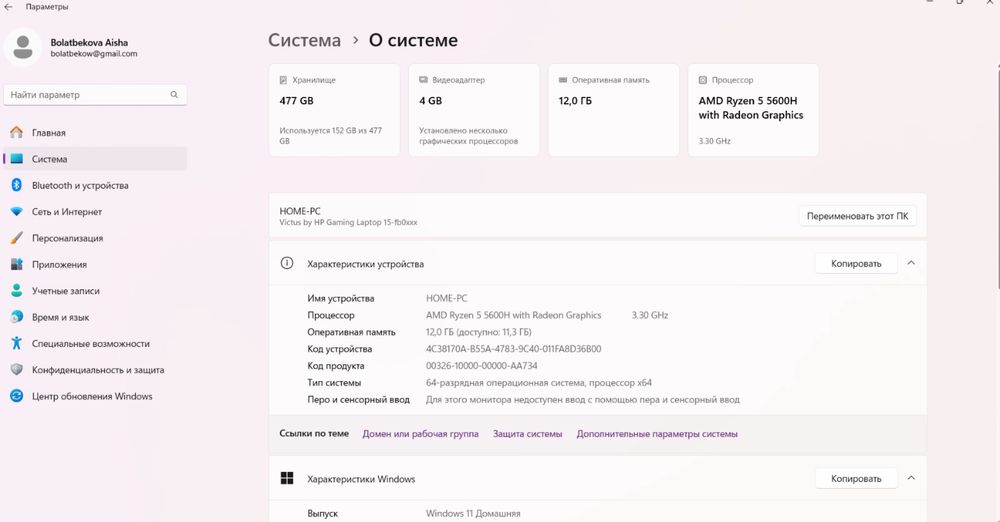Click the search magnifier icon

coord(174,95)
